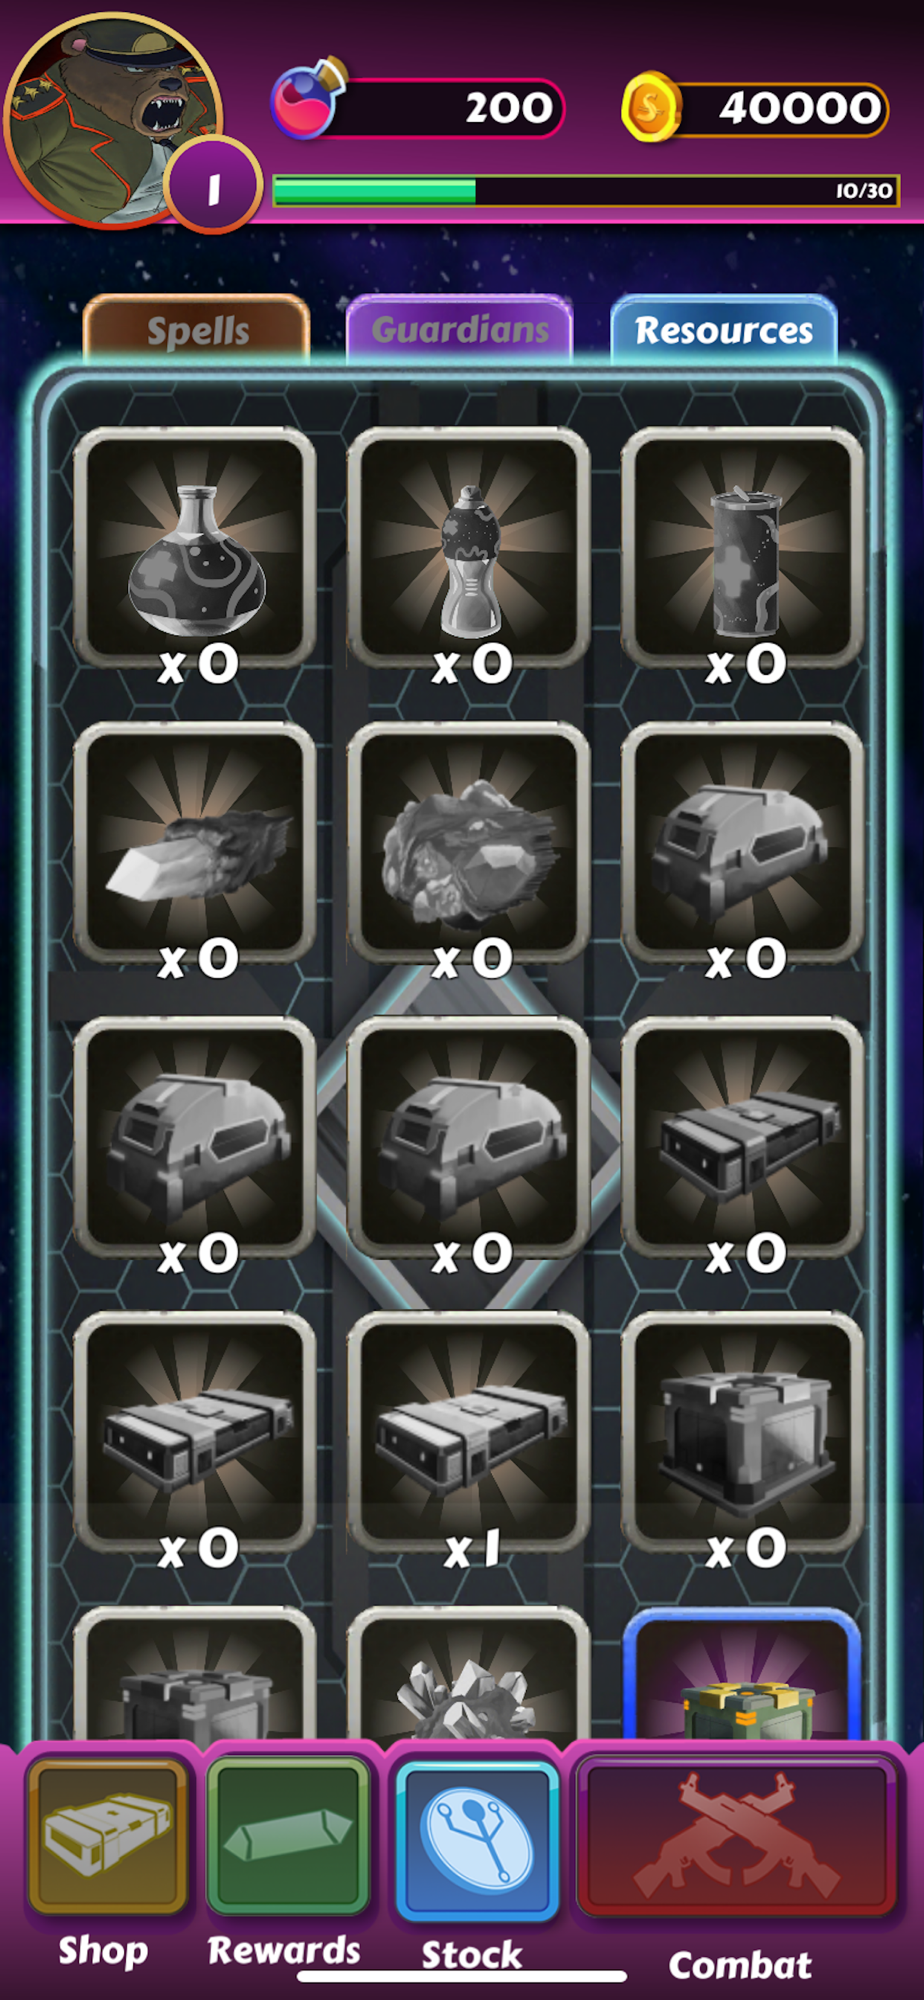The height and width of the screenshot is (2000, 924).
Task: Select the tall canister drink item
Action: click(743, 548)
